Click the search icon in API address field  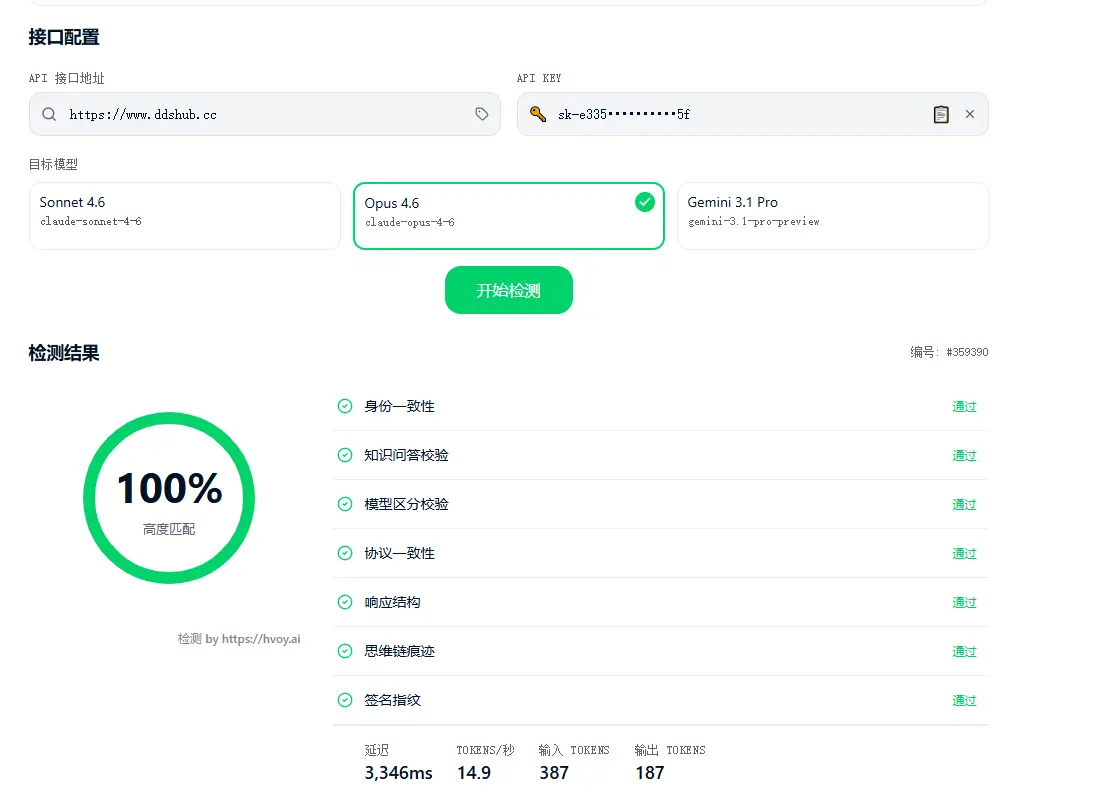pyautogui.click(x=49, y=115)
